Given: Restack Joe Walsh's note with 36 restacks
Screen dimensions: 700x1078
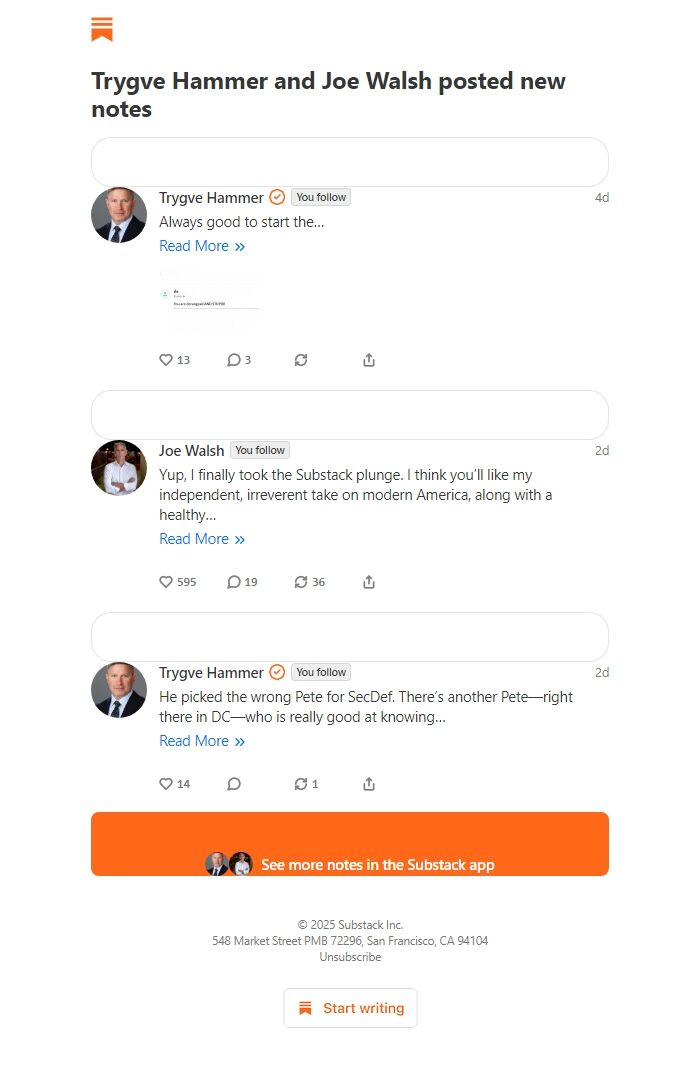Looking at the screenshot, I should 309,582.
